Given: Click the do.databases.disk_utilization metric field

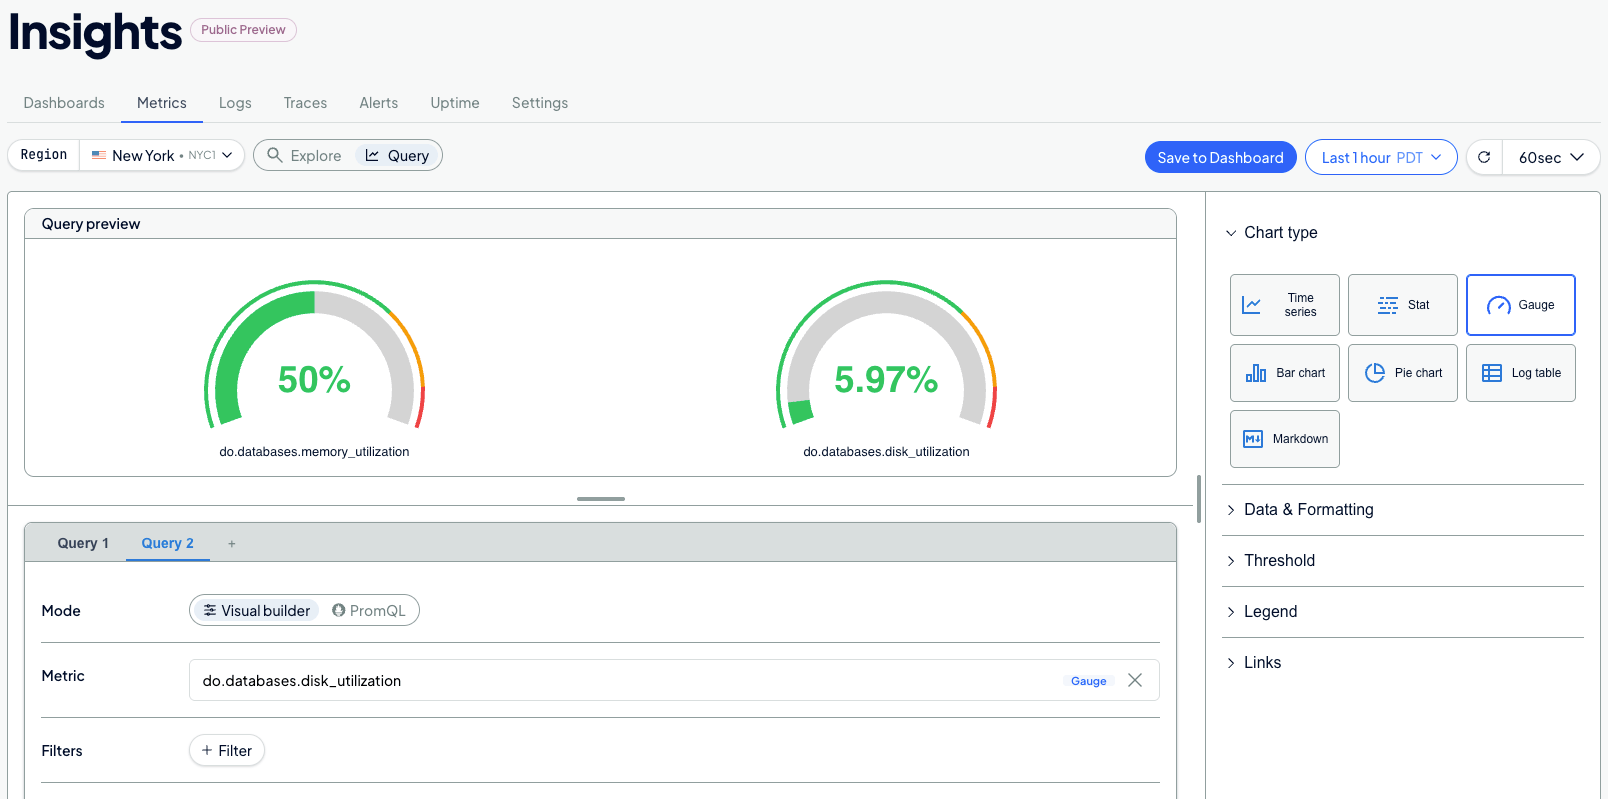Looking at the screenshot, I should [x=674, y=680].
